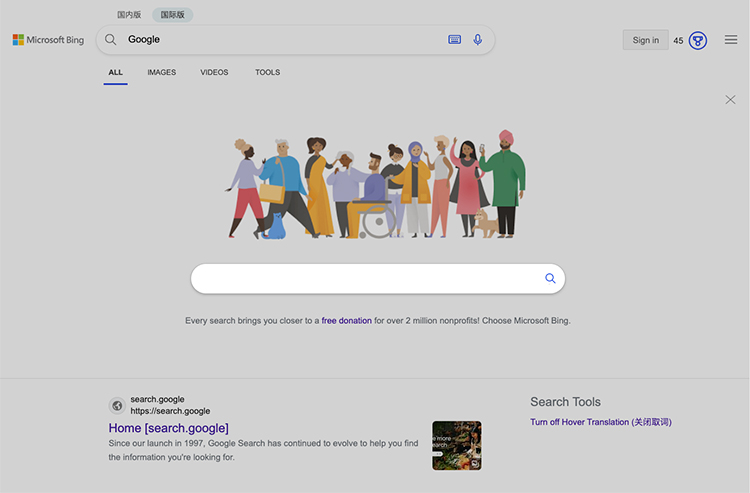The image size is (750, 493).
Task: Turn off Hover Translation
Action: 601,422
